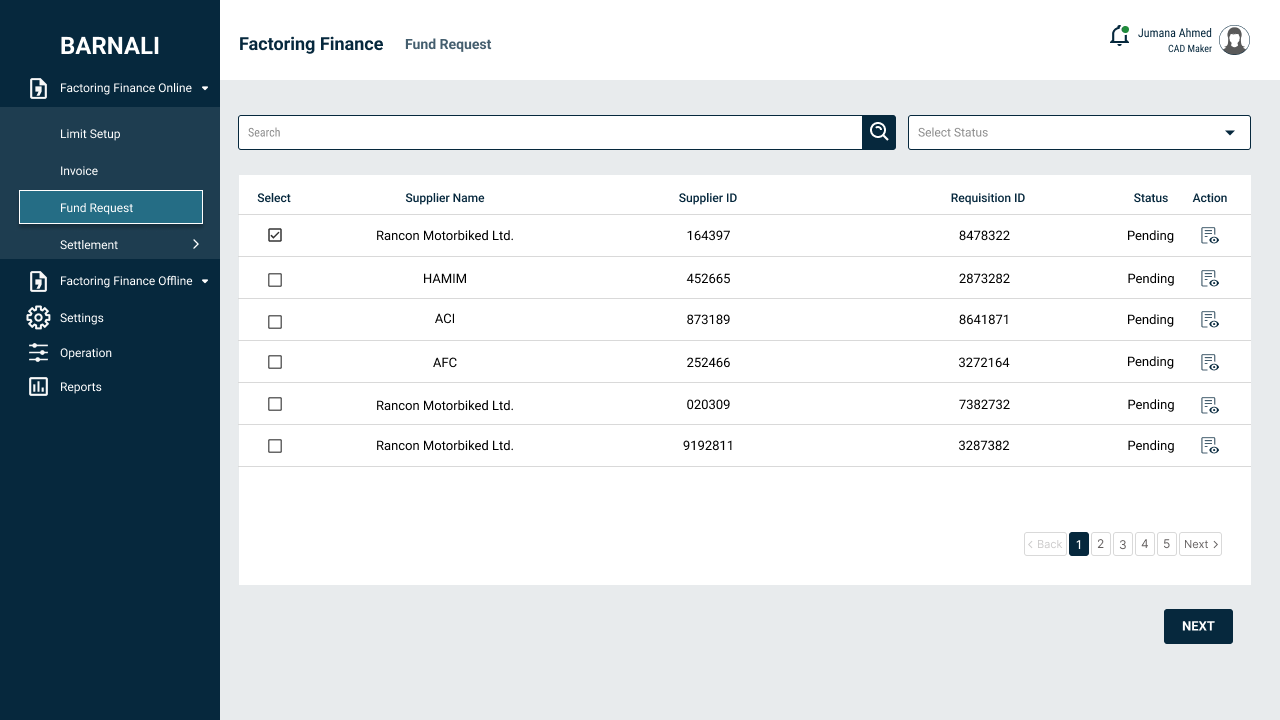The height and width of the screenshot is (720, 1280).
Task: Click the Requisition ID column header
Action: coord(988,198)
